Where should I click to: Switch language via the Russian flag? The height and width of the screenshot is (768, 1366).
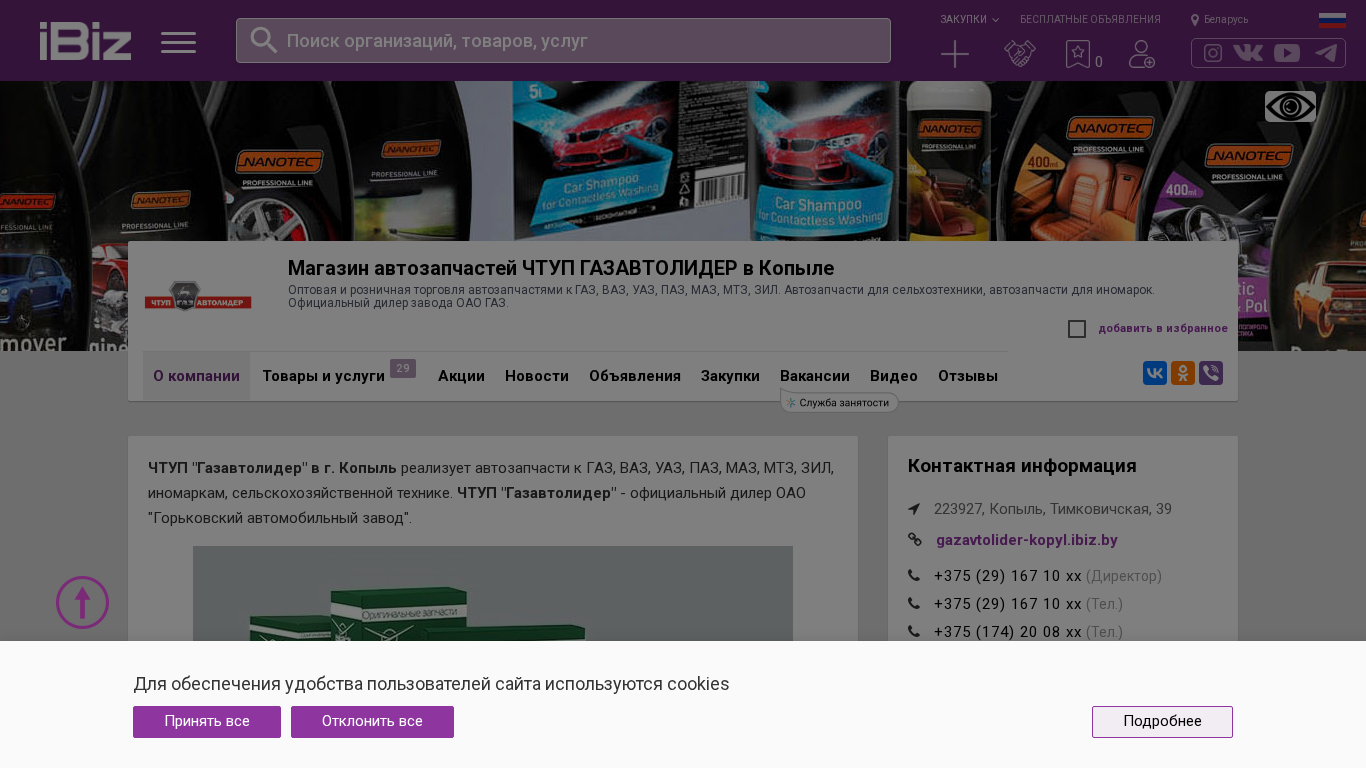[x=1332, y=20]
